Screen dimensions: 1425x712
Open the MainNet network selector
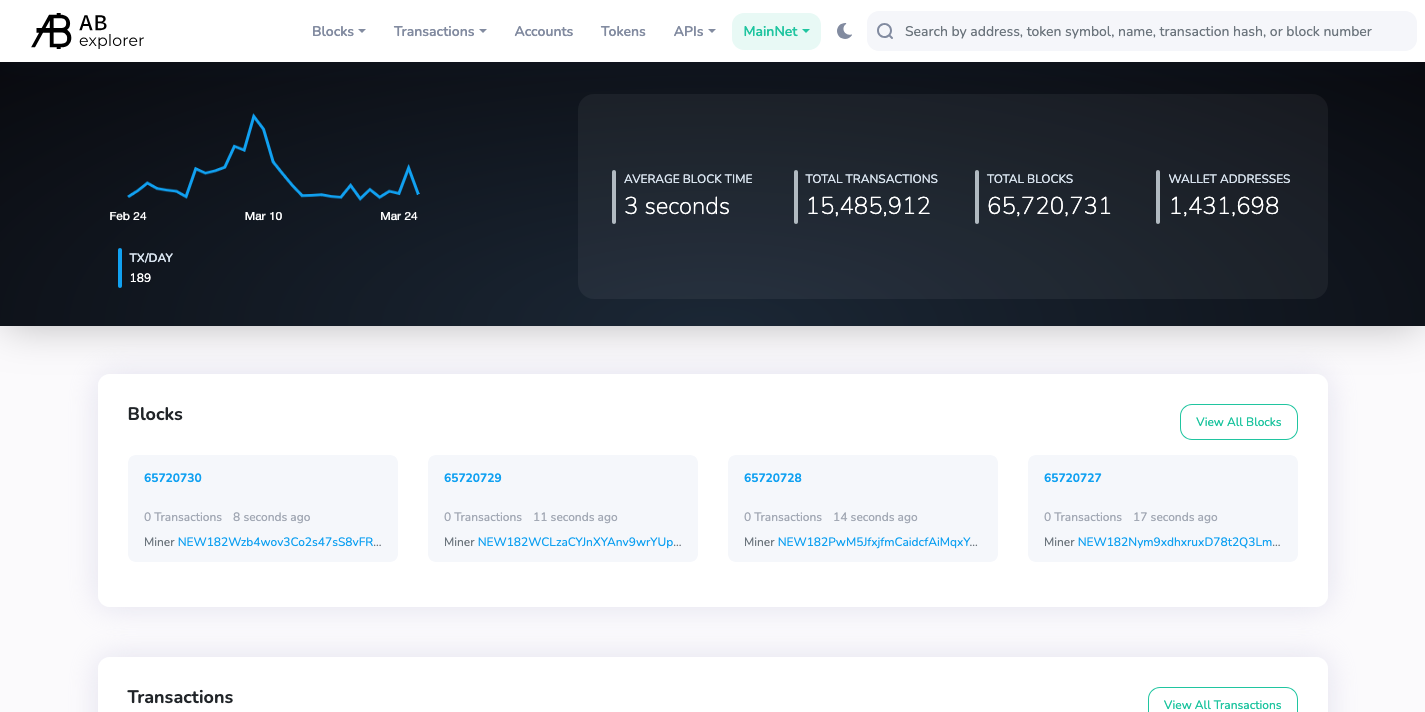[x=776, y=31]
